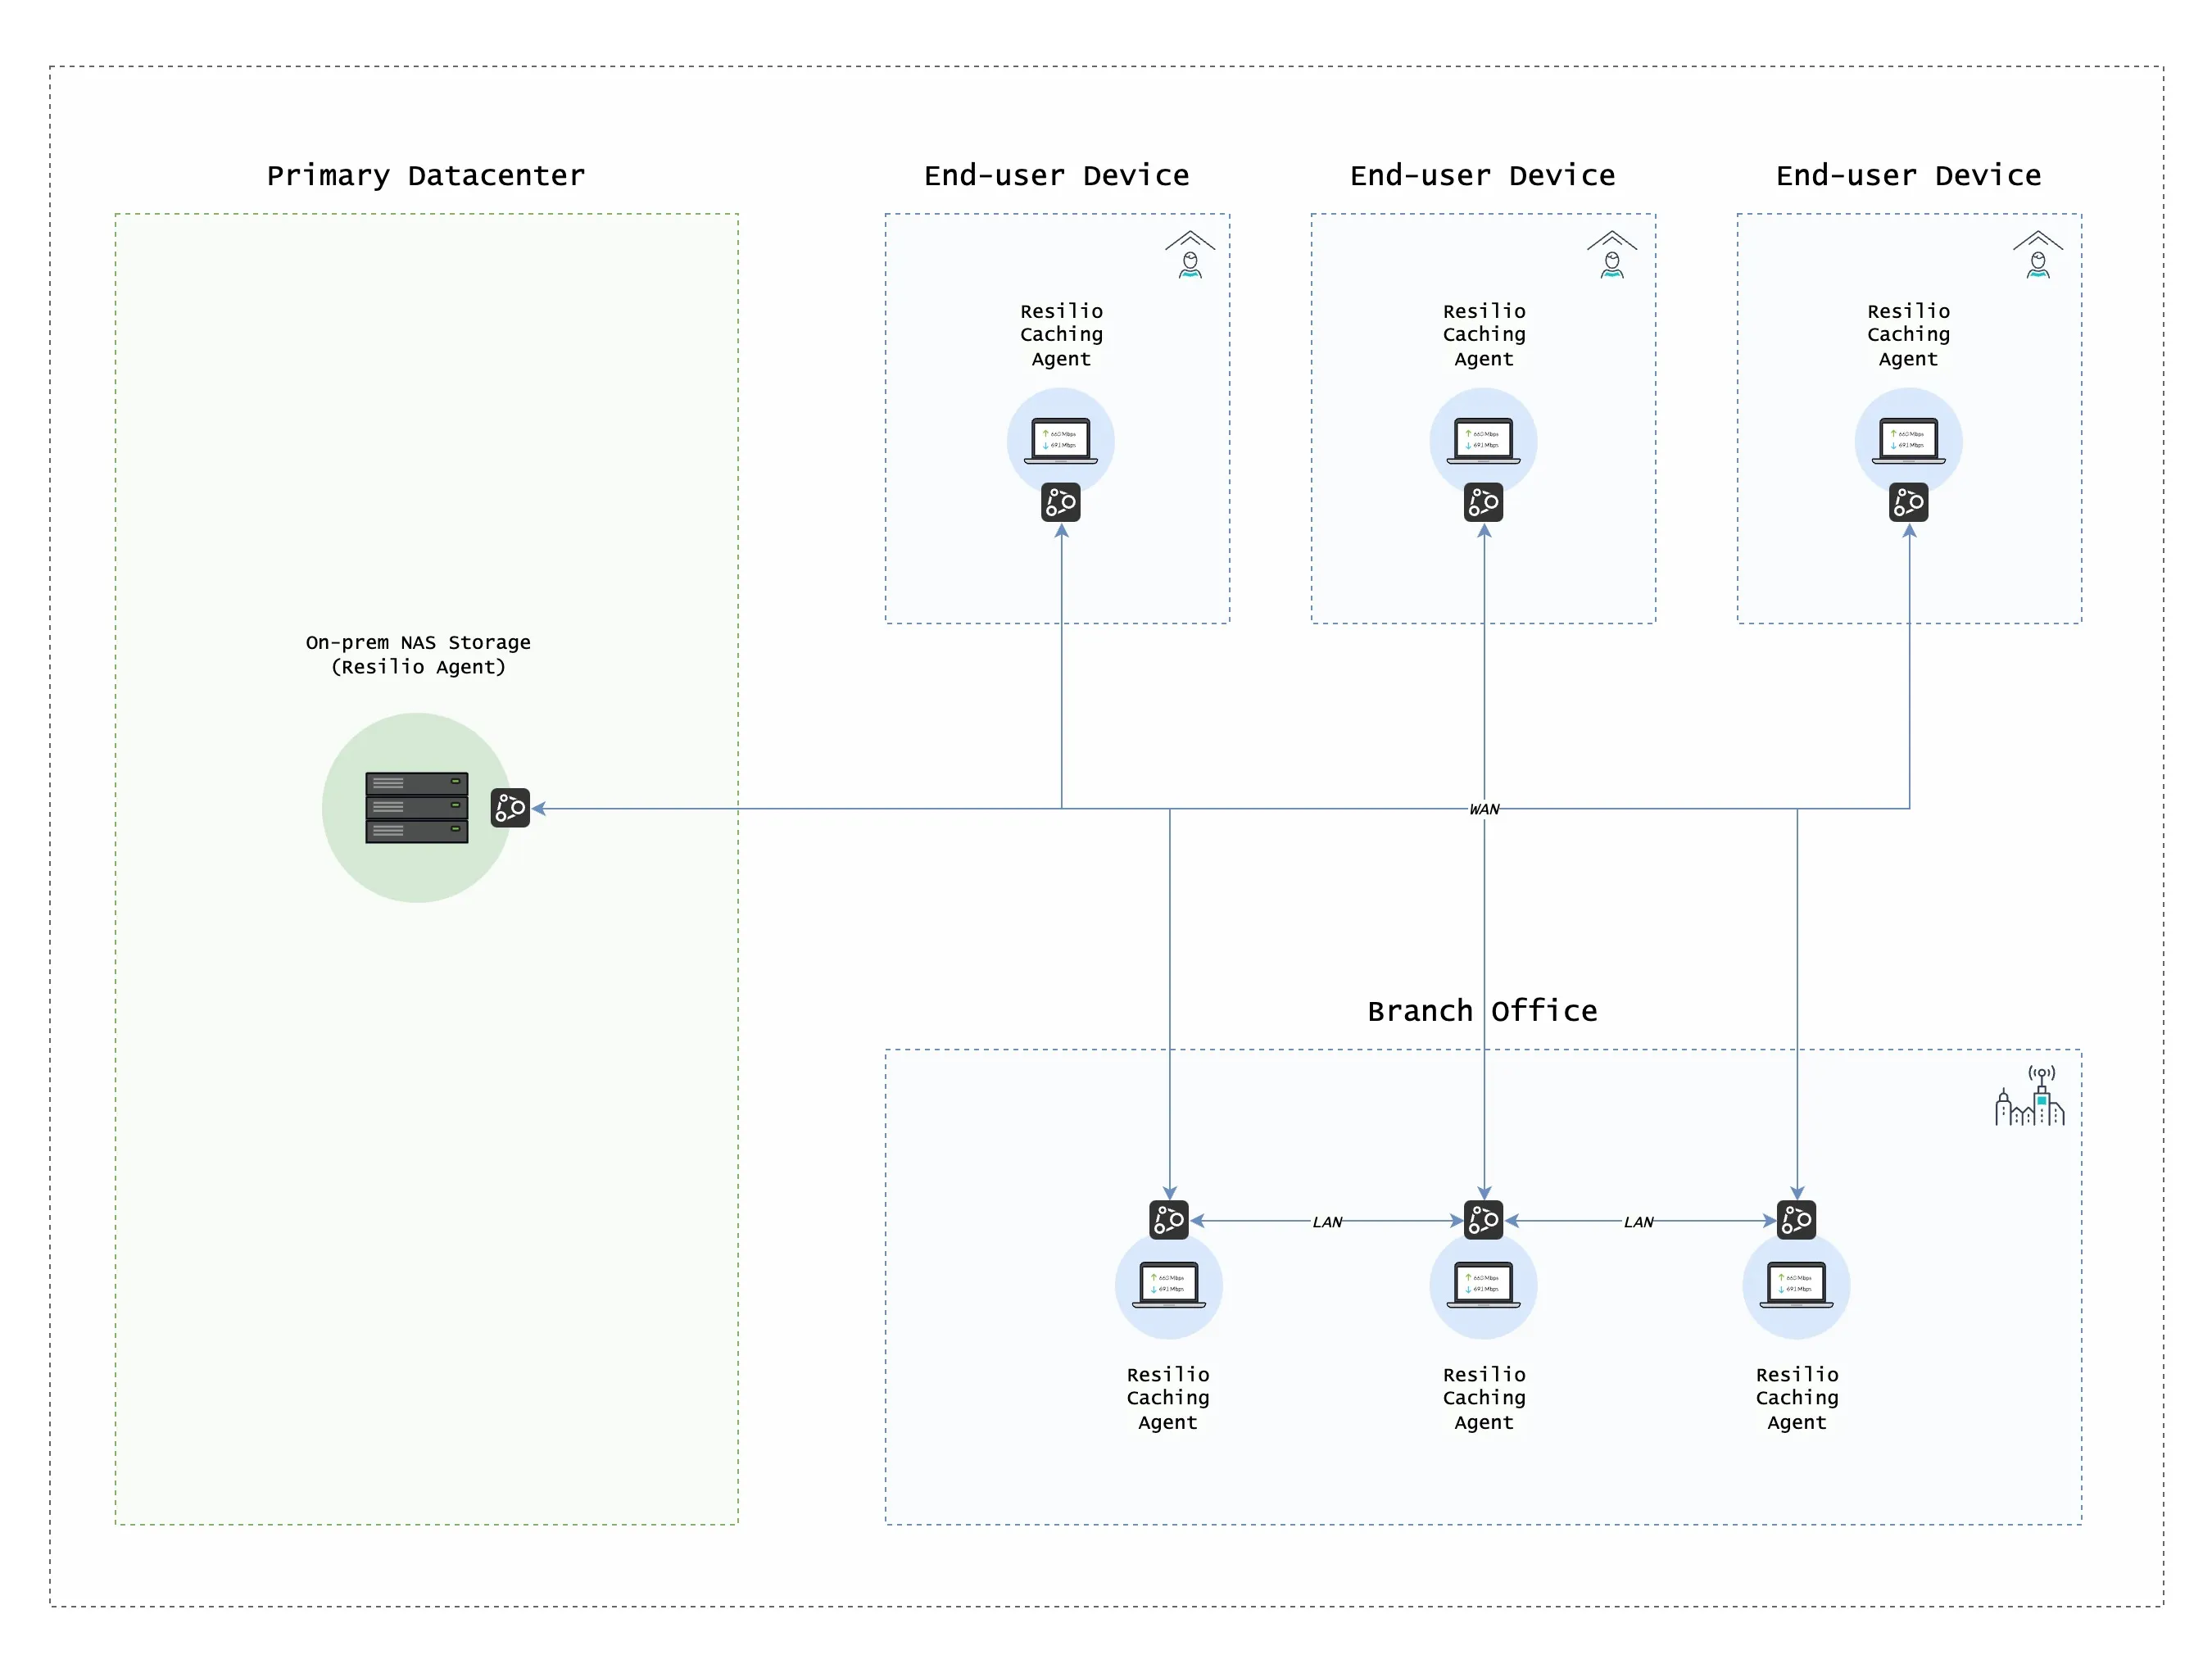Click the home user icon in third End-user Device
Screen dimensions: 2212x1655
pos(2038,254)
